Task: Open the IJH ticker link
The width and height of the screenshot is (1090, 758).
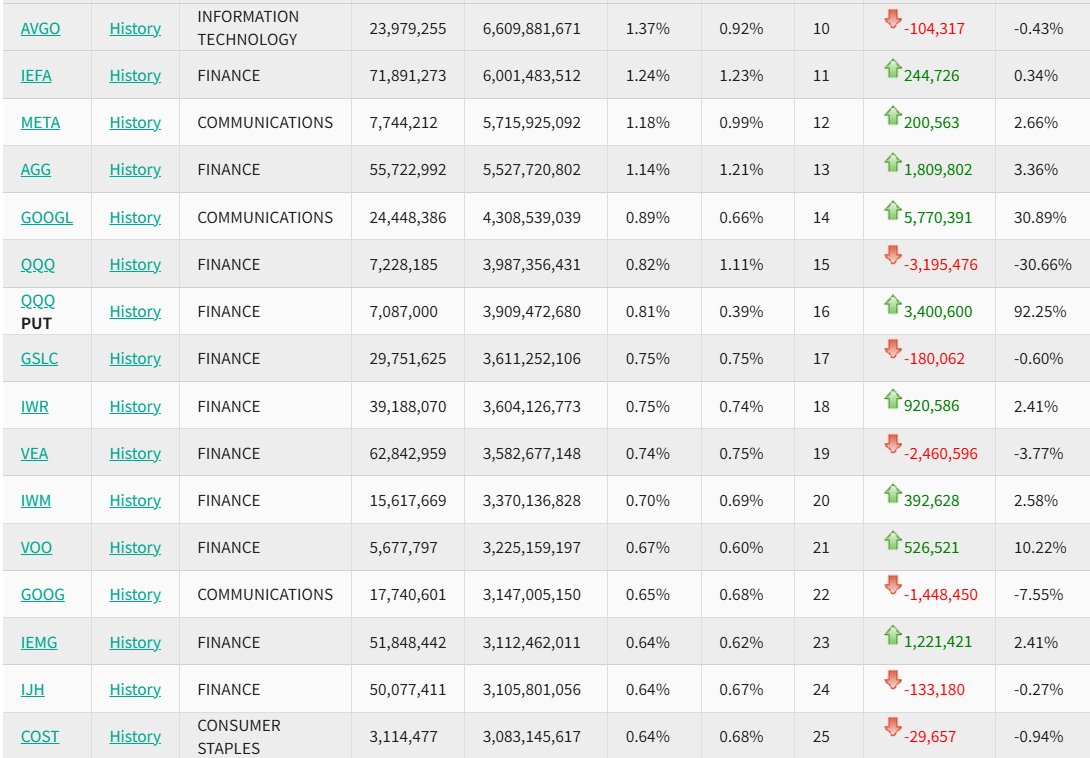Action: point(32,690)
